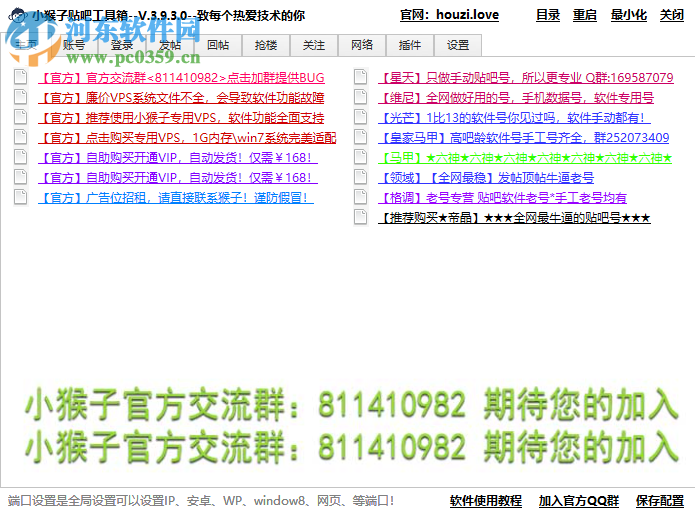
Task: Open the 回帖 tab
Action: [218, 45]
